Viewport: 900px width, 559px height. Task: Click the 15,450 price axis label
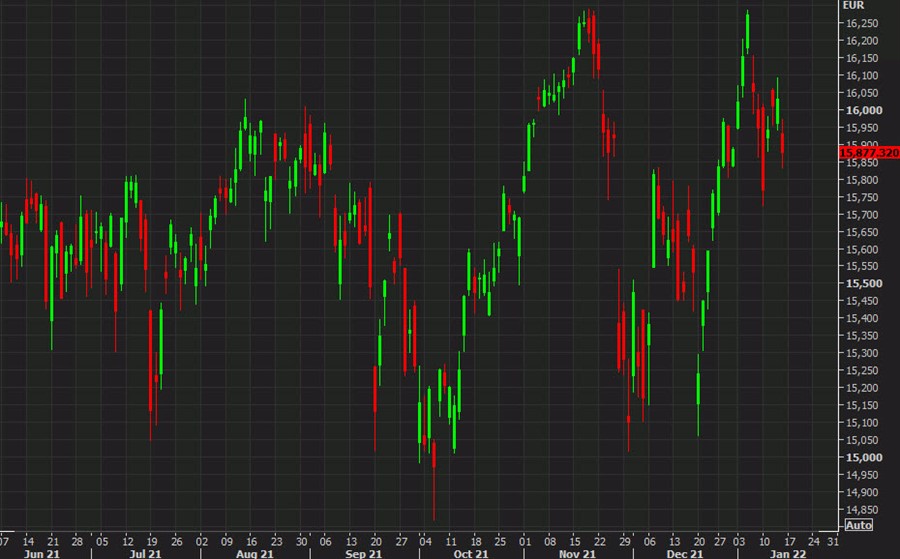(x=862, y=301)
